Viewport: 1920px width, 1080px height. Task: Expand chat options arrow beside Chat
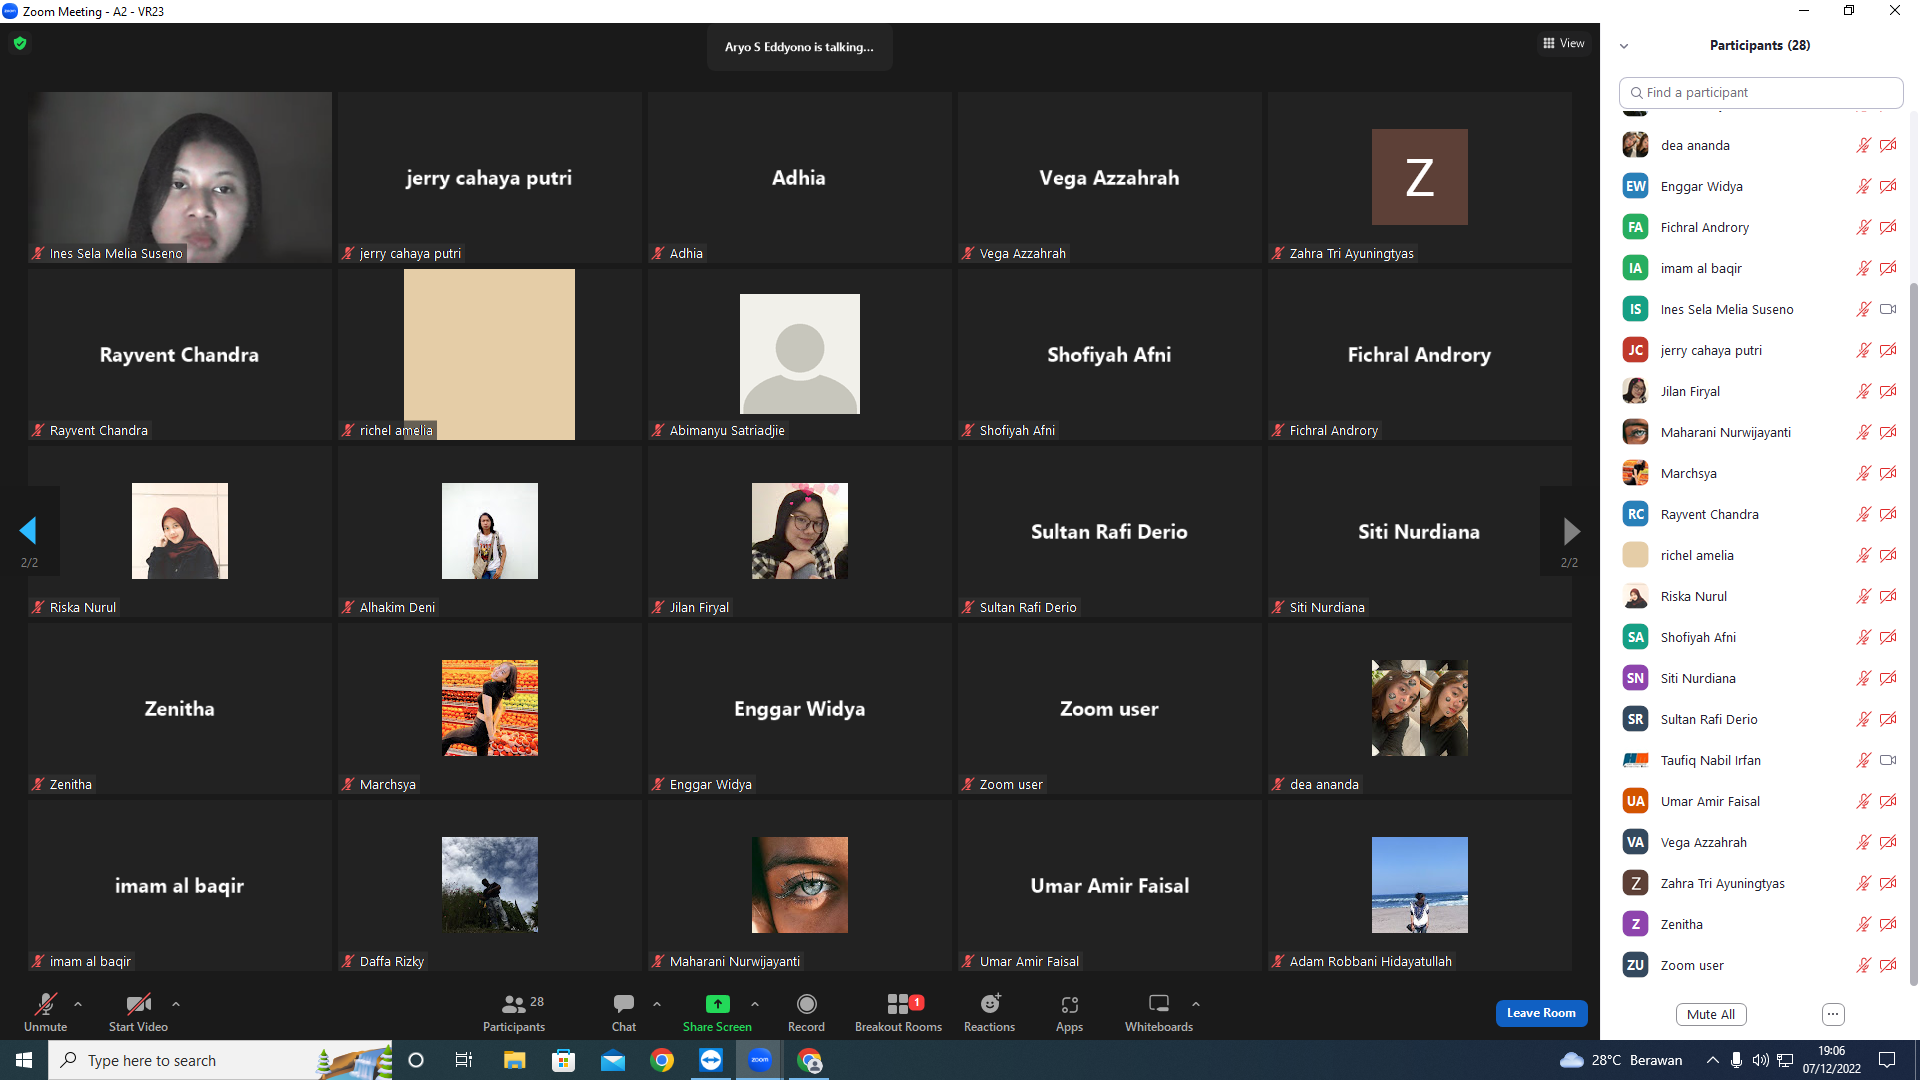657,1004
